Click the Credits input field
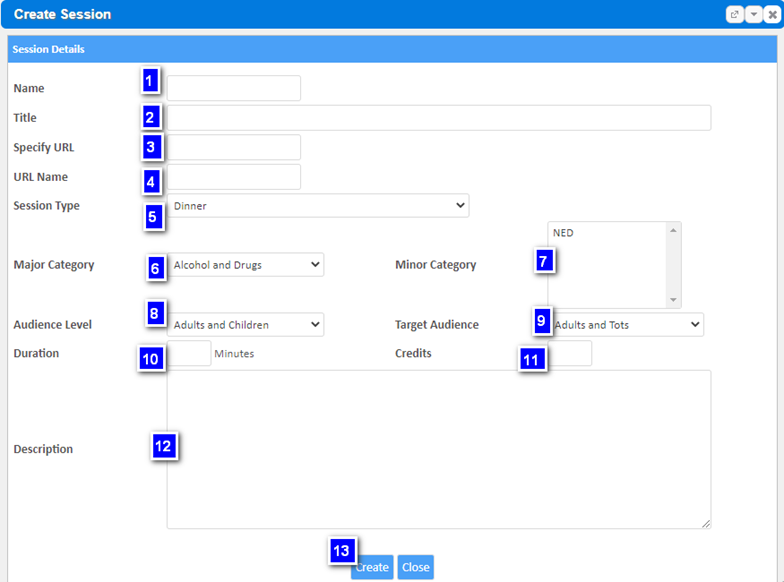This screenshot has width=784, height=582. pos(570,354)
